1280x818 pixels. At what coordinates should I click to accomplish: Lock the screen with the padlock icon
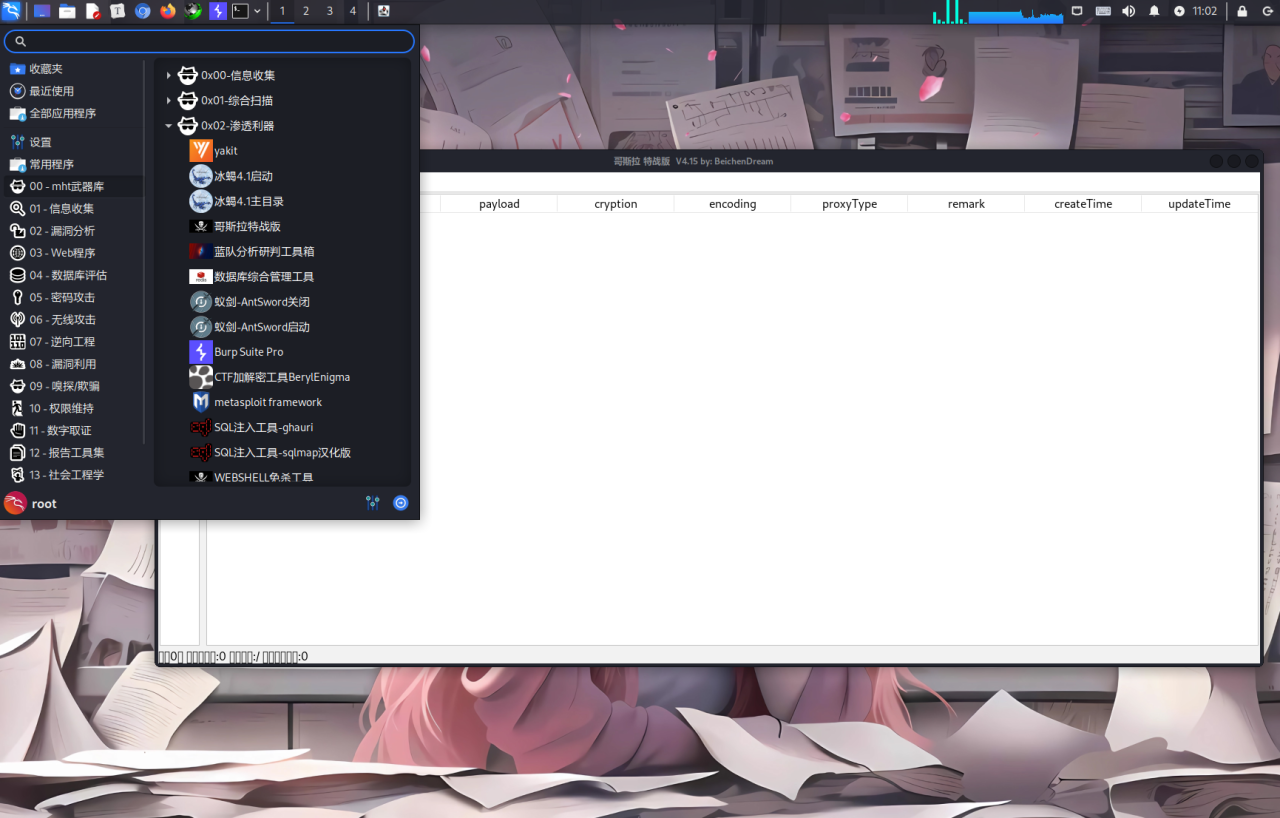[1242, 11]
